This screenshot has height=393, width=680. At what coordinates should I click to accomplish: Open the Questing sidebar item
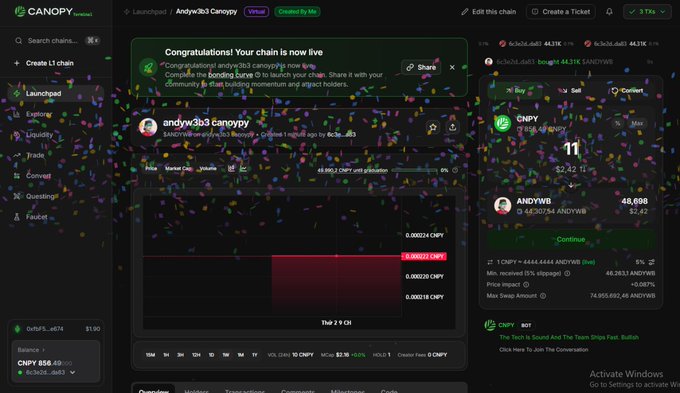coord(56,196)
